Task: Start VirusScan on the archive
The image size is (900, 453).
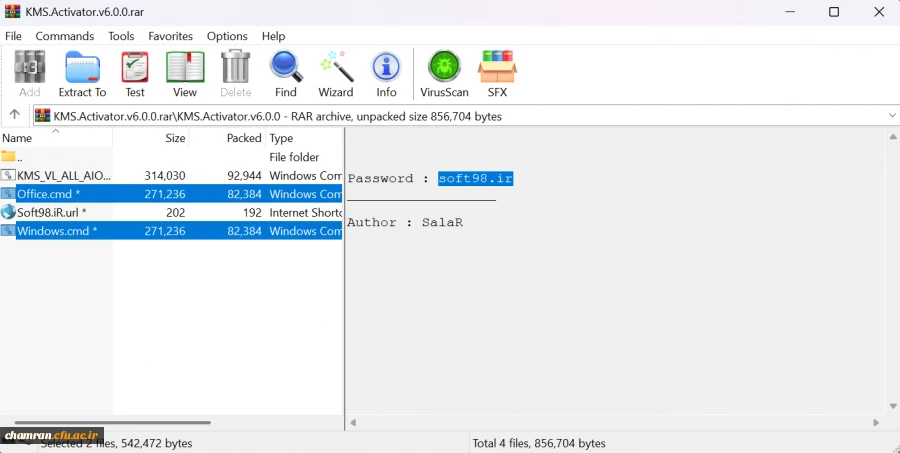Action: pyautogui.click(x=444, y=67)
